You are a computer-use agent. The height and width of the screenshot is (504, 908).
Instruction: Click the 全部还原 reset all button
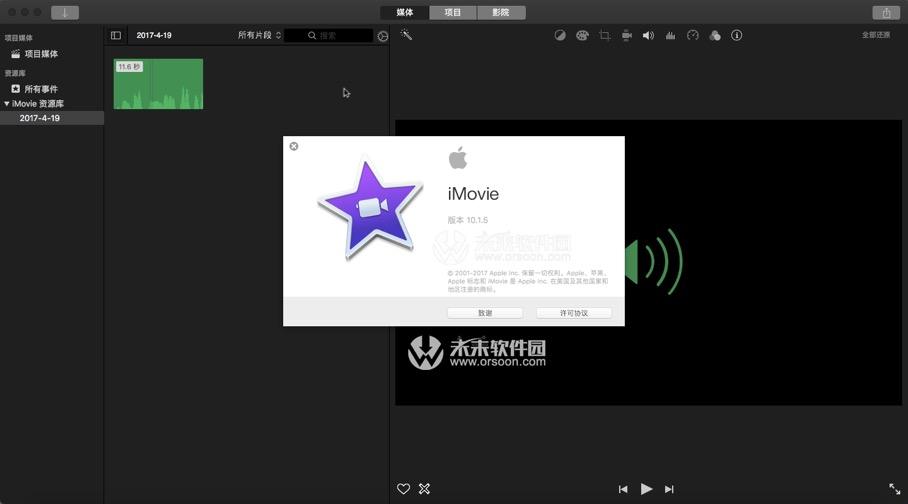876,35
